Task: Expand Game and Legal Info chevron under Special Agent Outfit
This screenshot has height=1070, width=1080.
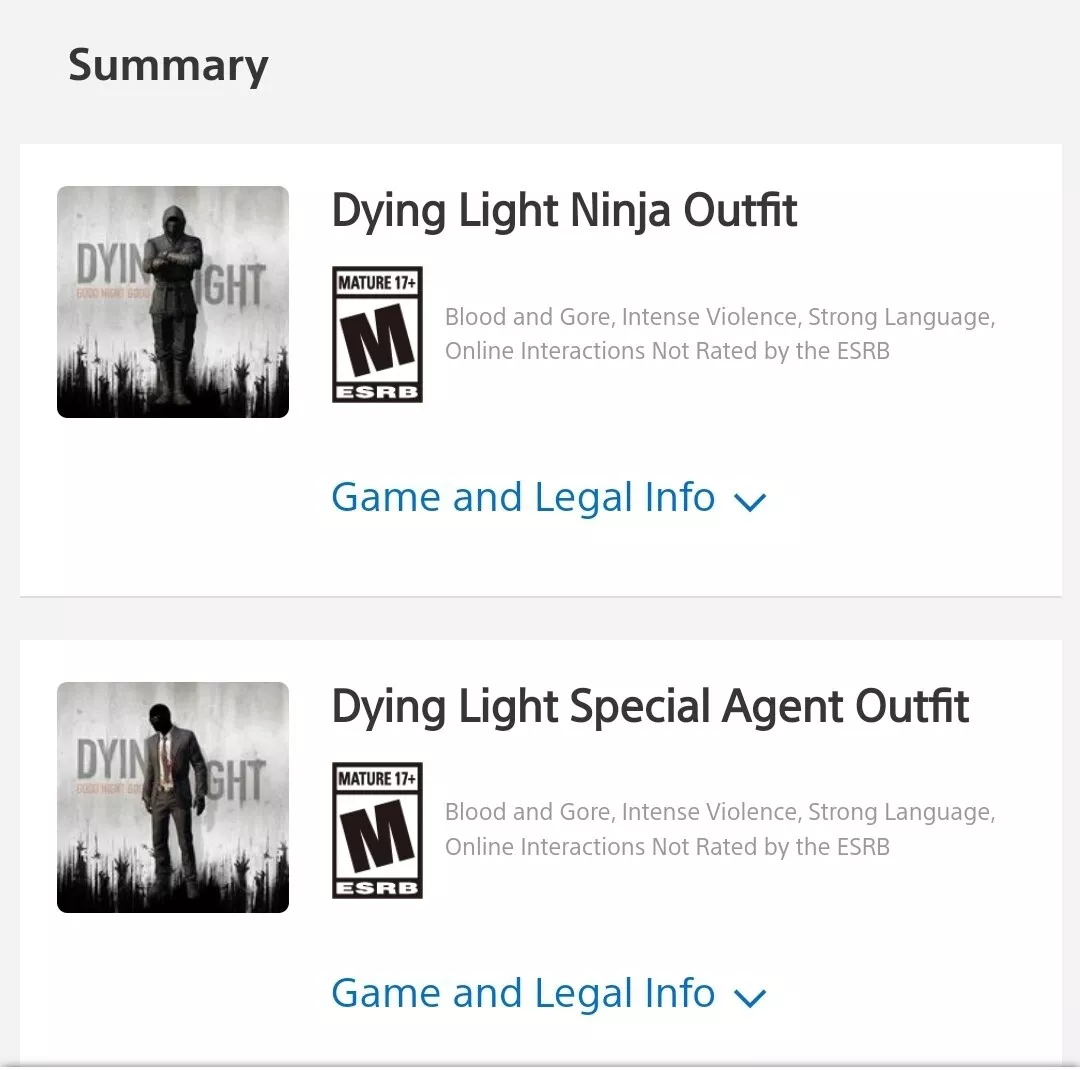Action: click(750, 997)
